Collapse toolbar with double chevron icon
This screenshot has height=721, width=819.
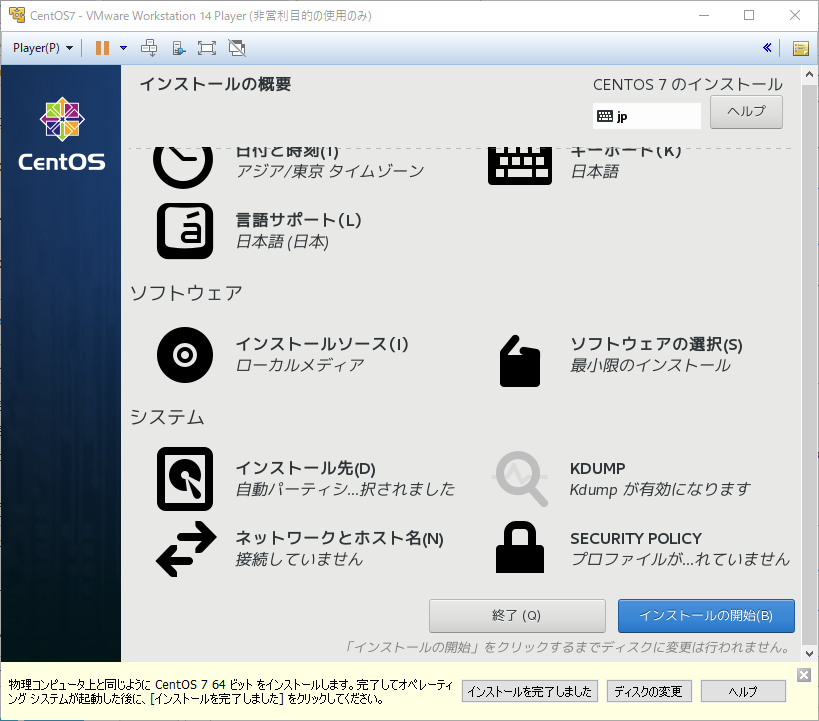click(767, 48)
